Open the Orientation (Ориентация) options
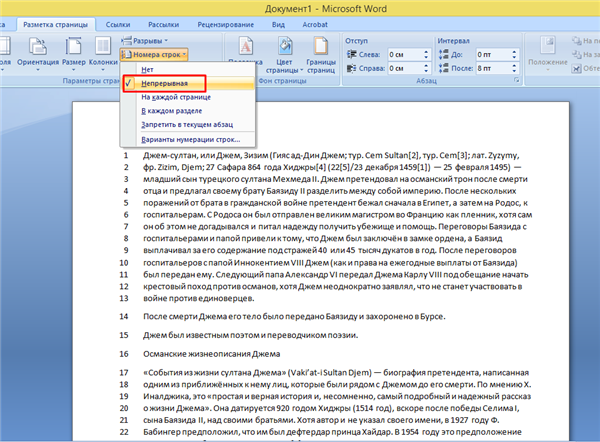Image resolution: width=600 pixels, height=442 pixels. [38, 53]
